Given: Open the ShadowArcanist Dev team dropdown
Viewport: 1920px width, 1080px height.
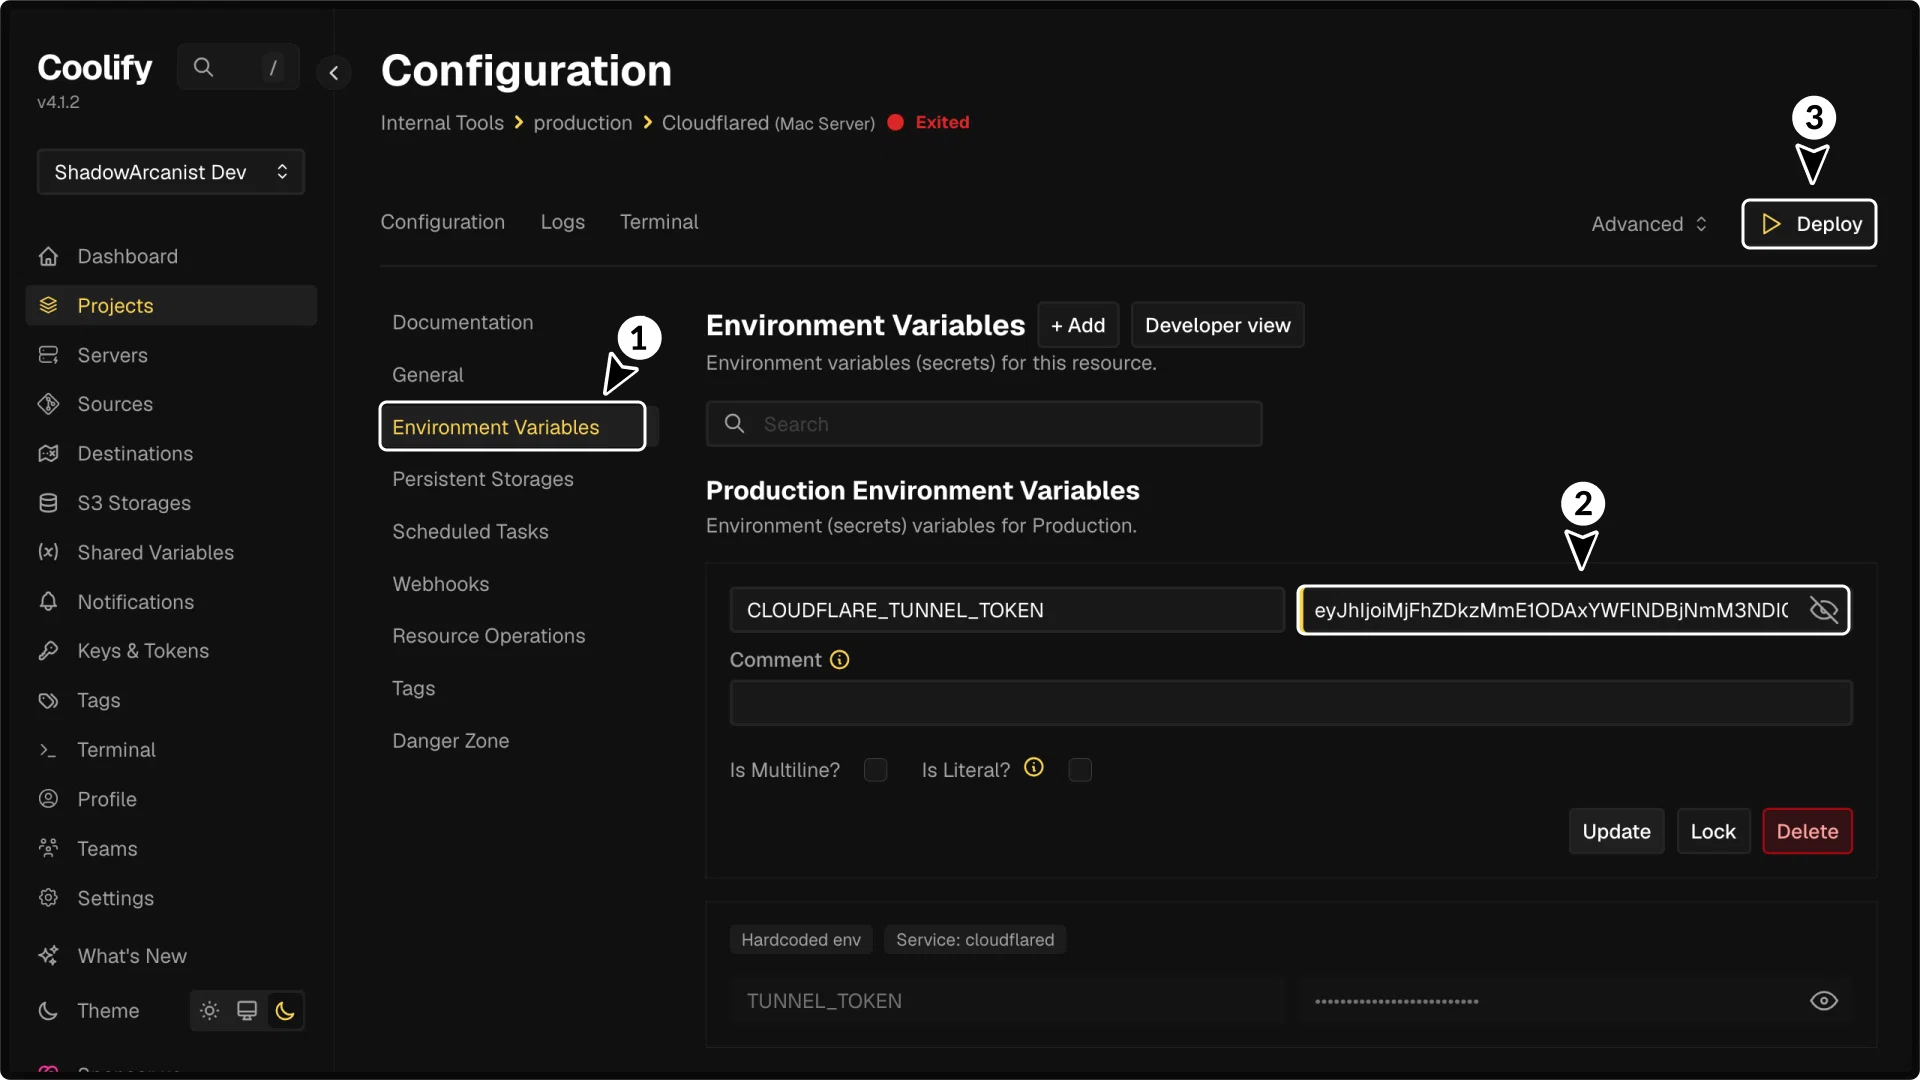Looking at the screenshot, I should click(171, 172).
